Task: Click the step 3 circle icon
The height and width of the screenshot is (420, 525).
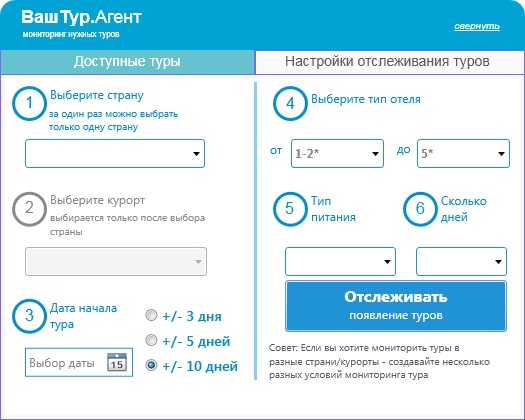Action: (x=29, y=316)
